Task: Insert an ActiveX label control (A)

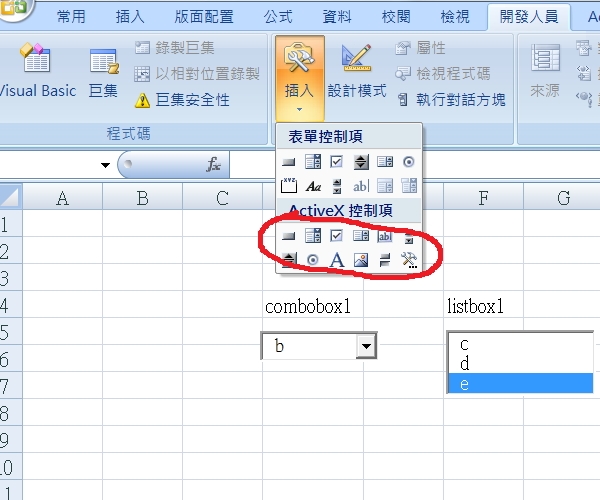Action: [x=337, y=260]
